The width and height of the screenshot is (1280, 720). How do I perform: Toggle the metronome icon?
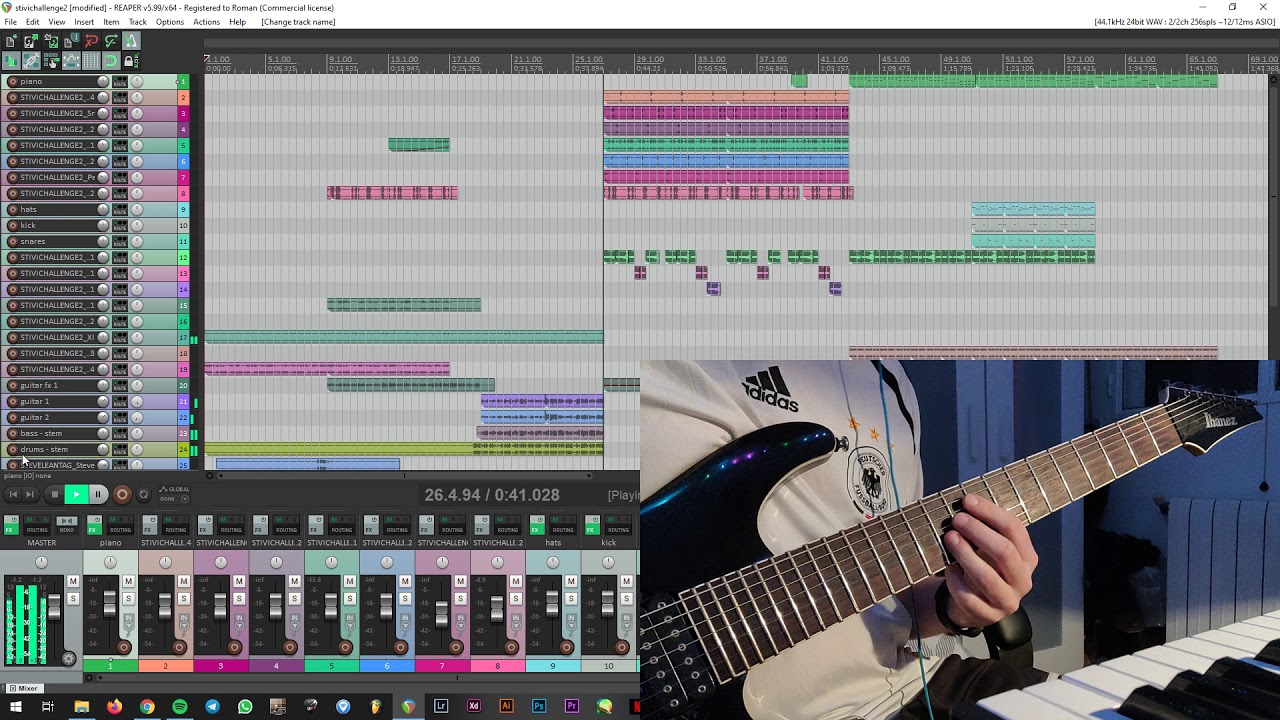point(131,41)
